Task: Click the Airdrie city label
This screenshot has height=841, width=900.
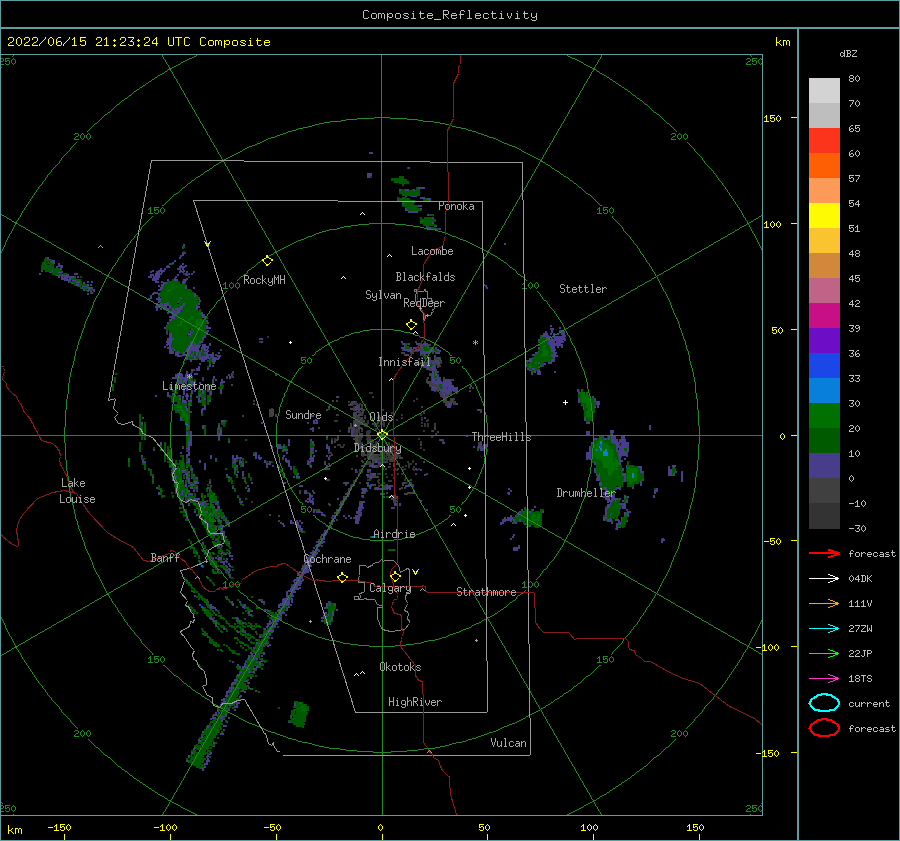Action: (394, 534)
